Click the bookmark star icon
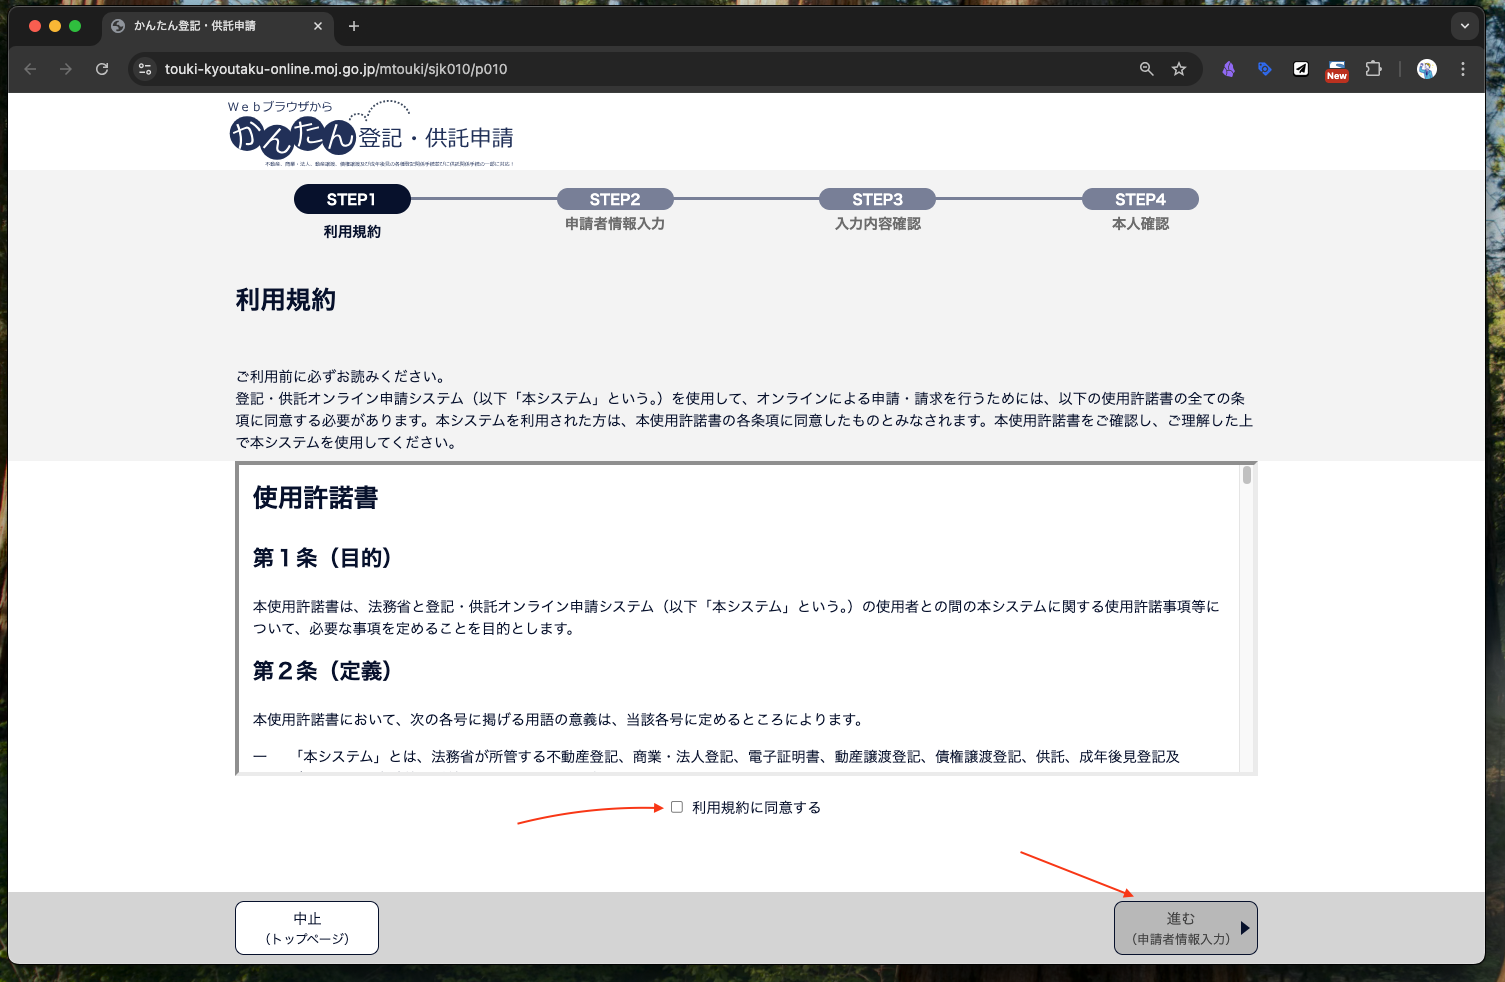Viewport: 1505px width, 982px height. pyautogui.click(x=1179, y=69)
